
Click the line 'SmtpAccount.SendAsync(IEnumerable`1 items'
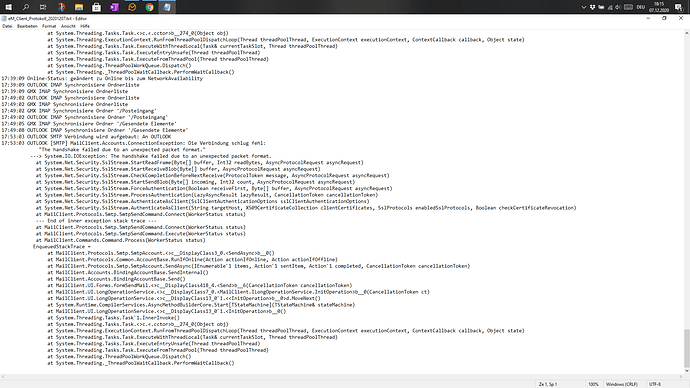[x=259, y=266]
